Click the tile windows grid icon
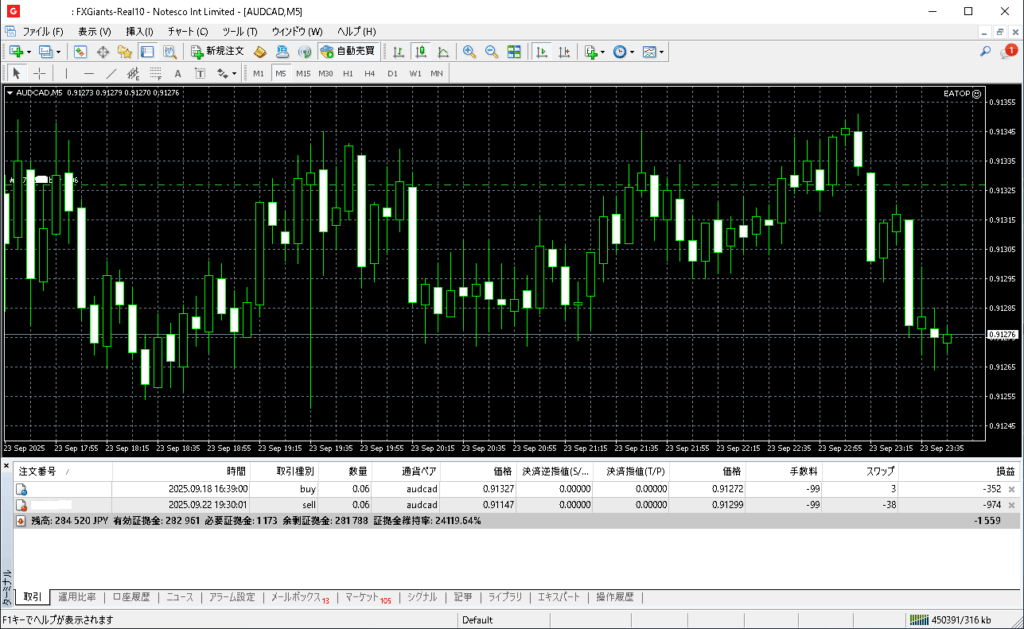1024x629 pixels. (514, 51)
